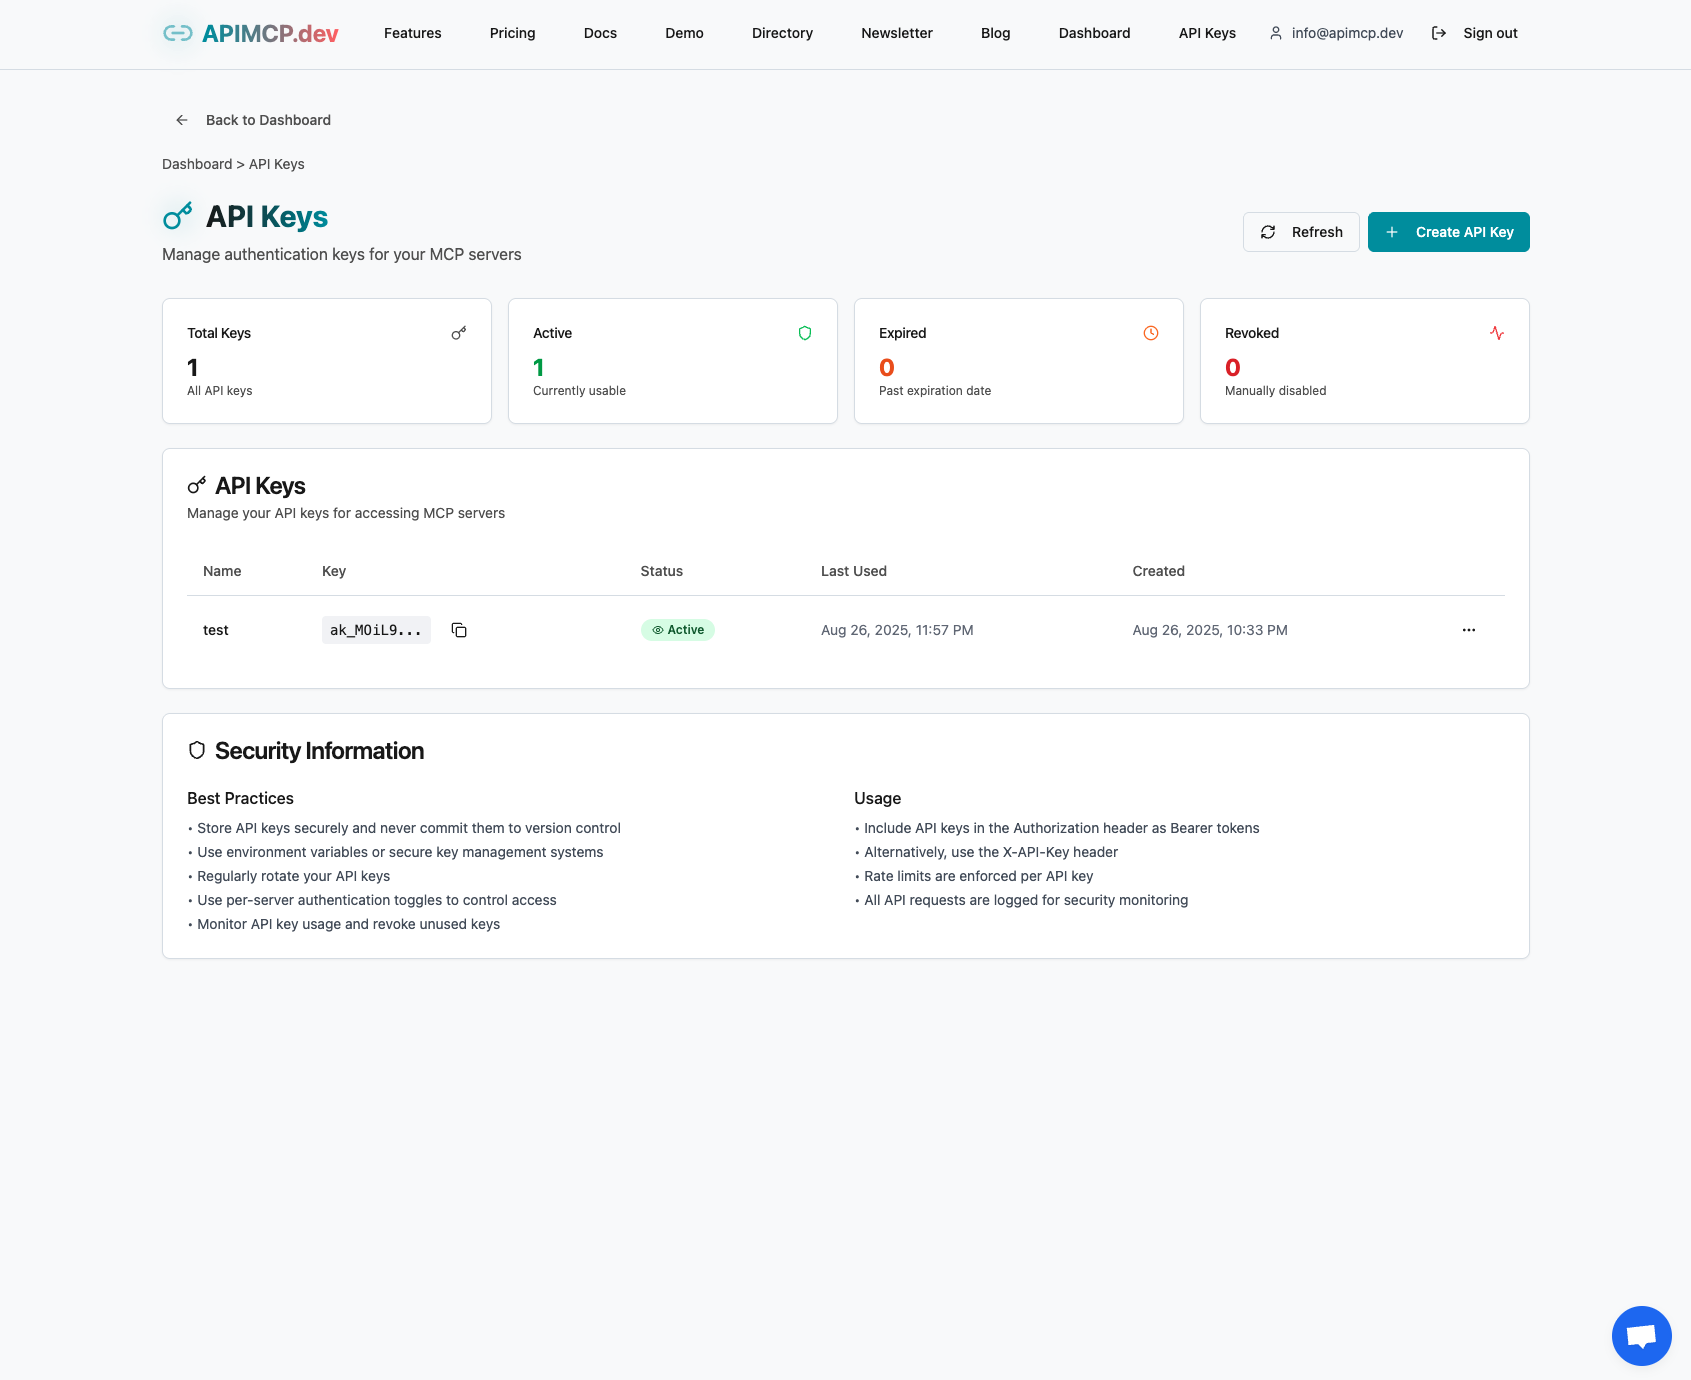The width and height of the screenshot is (1691, 1380).
Task: Open the chat support bubble
Action: pyautogui.click(x=1641, y=1335)
